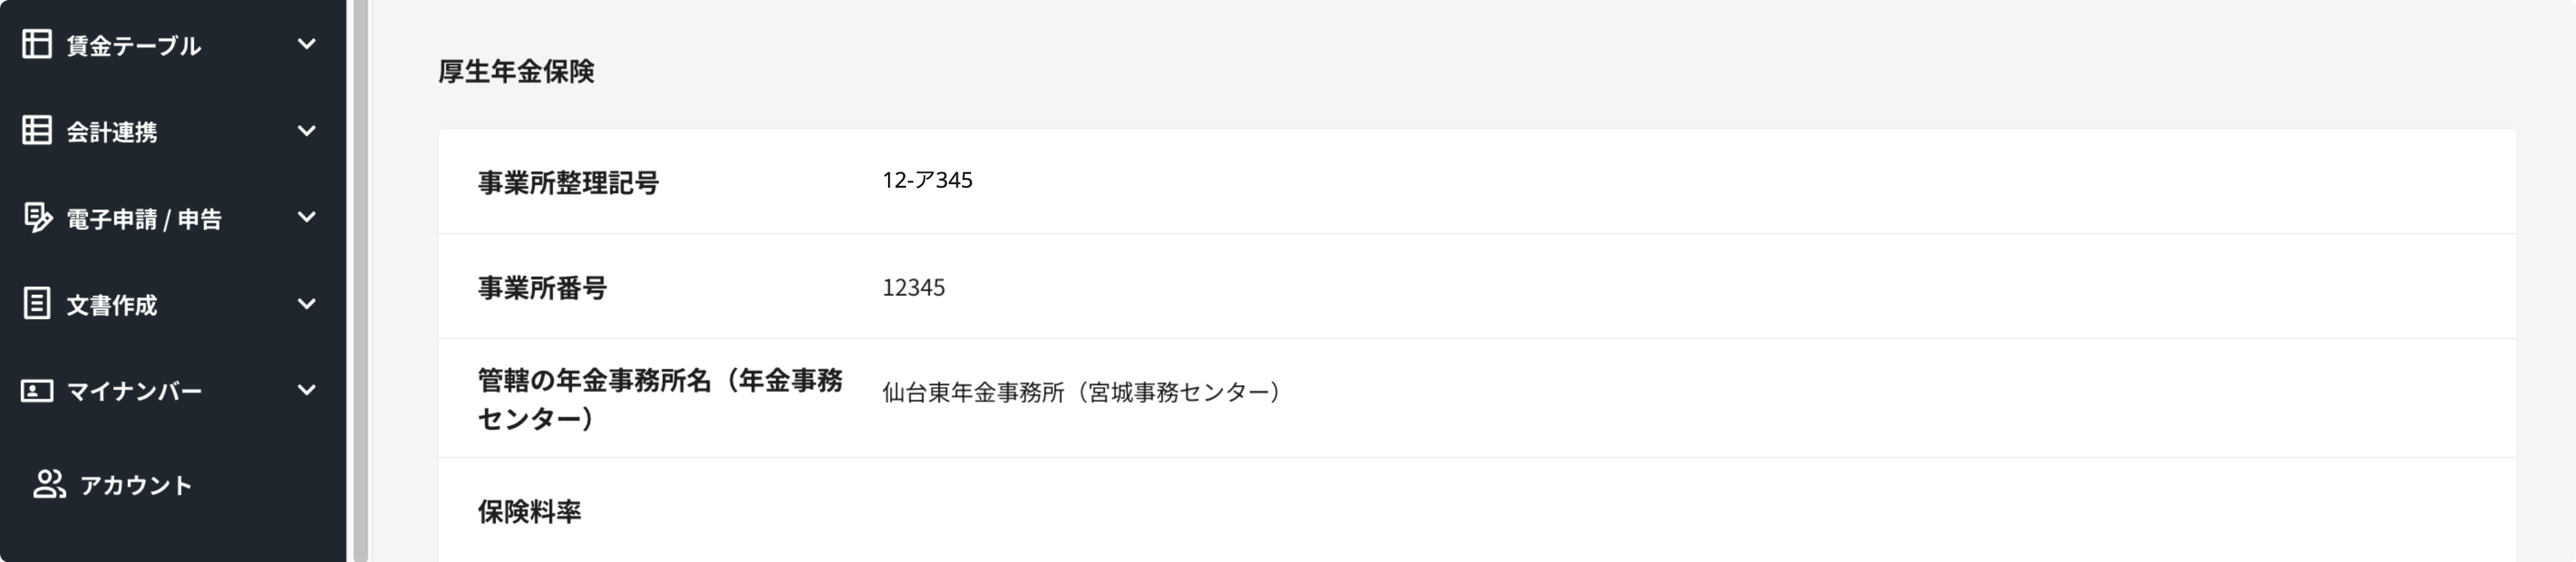Image resolution: width=2576 pixels, height=562 pixels.
Task: Expand the 文書作成 chevron arrow
Action: pyautogui.click(x=307, y=304)
